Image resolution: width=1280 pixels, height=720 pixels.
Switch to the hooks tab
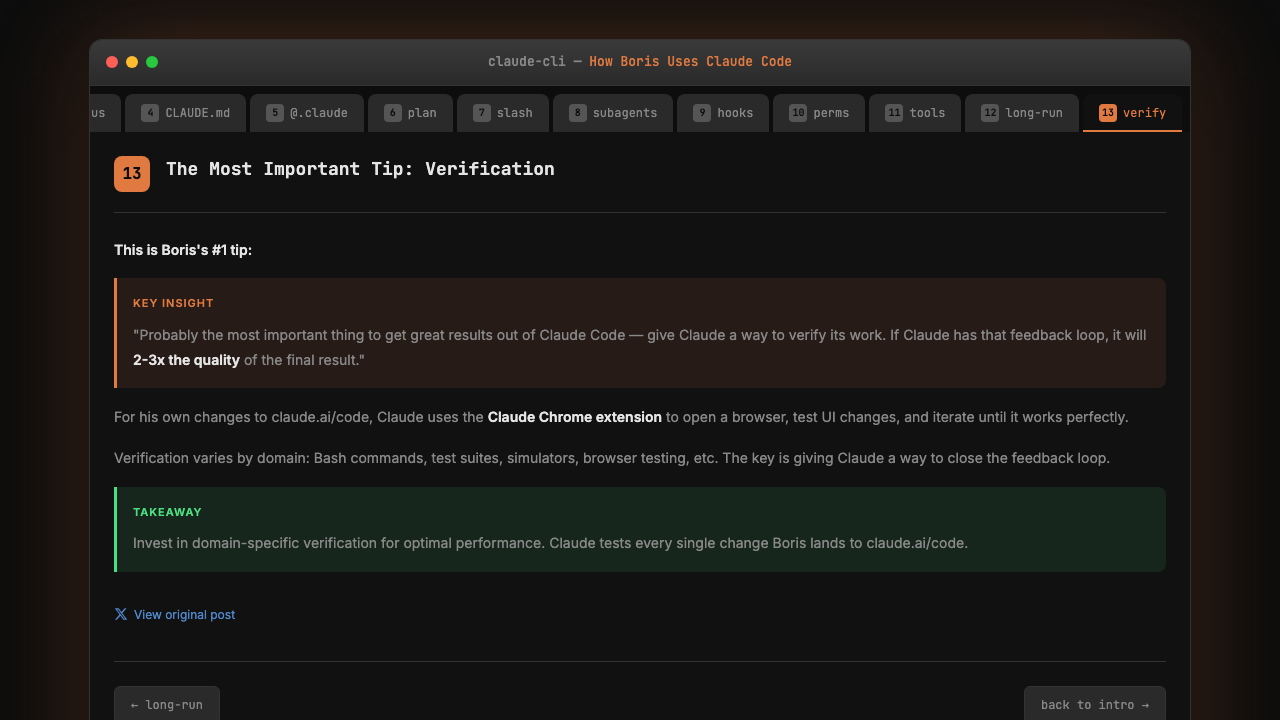[723, 113]
